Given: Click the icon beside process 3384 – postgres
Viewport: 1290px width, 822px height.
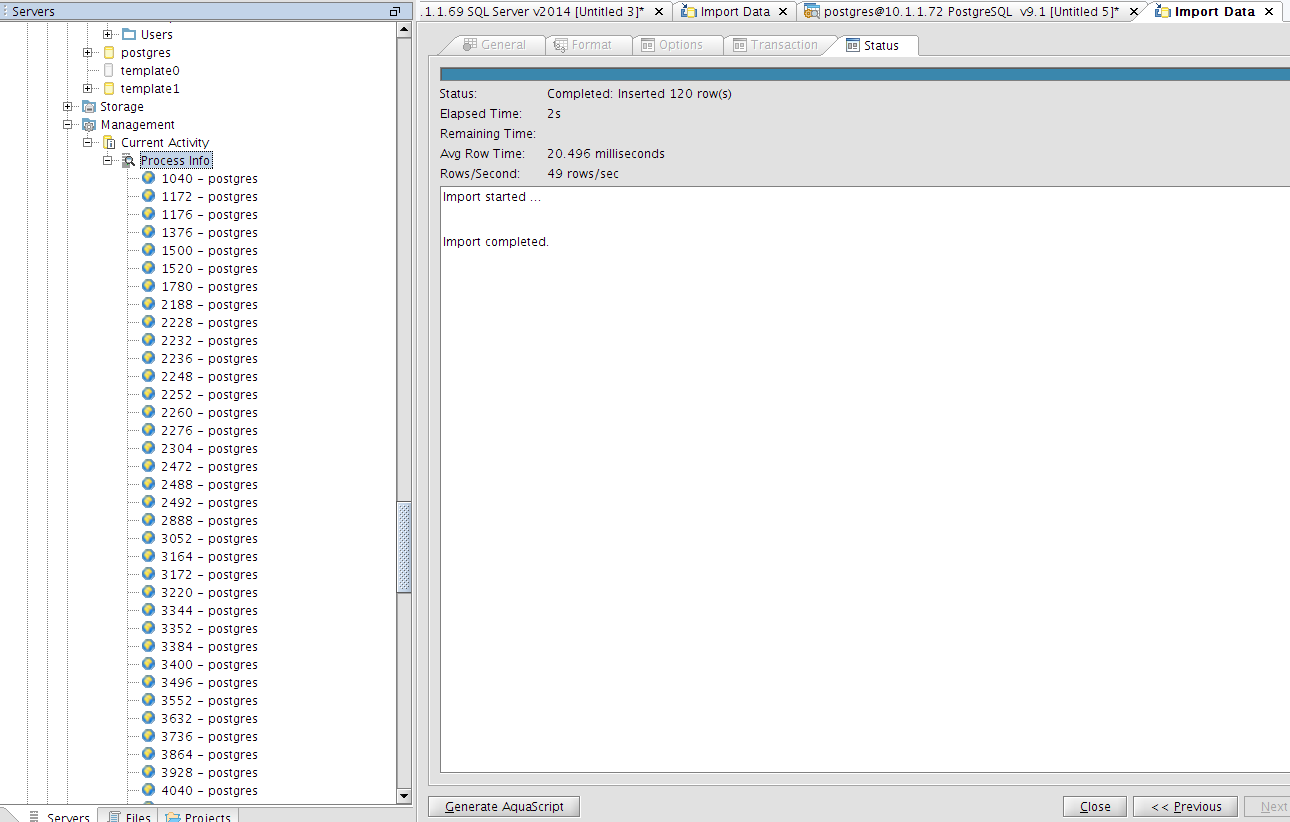Looking at the screenshot, I should pyautogui.click(x=149, y=646).
